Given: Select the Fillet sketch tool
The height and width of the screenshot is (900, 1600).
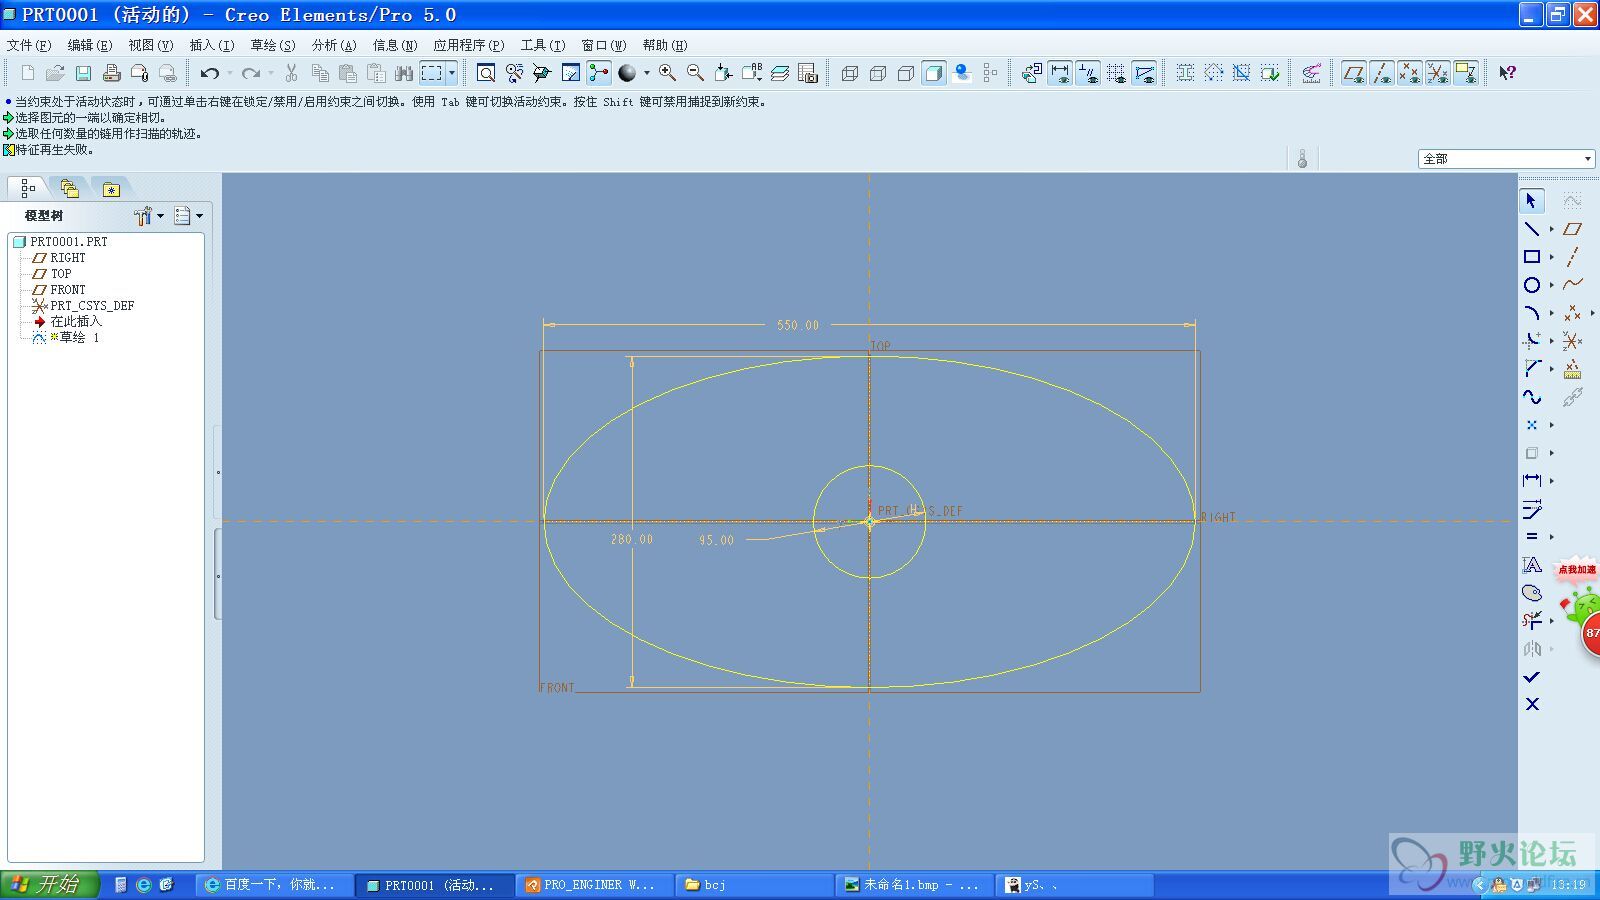Looking at the screenshot, I should point(1531,341).
